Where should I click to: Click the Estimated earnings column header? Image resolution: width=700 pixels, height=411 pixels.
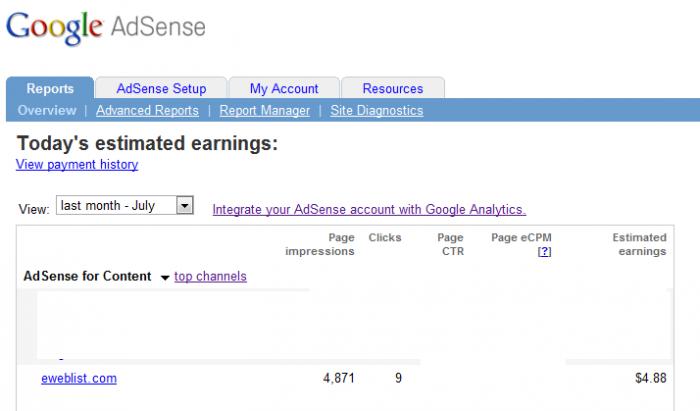click(639, 244)
